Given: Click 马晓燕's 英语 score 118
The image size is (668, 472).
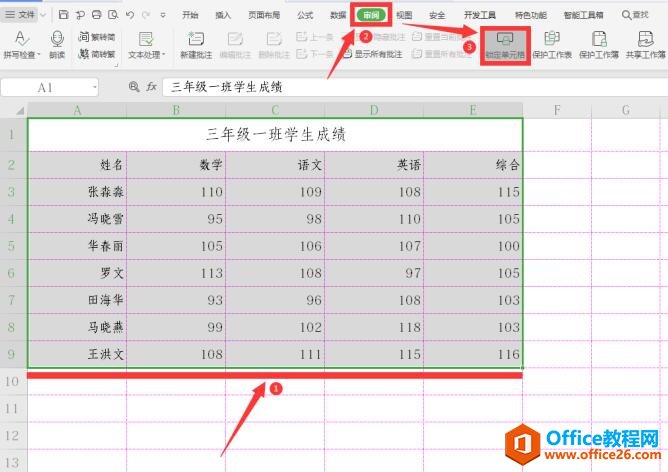Looking at the screenshot, I should (x=374, y=327).
